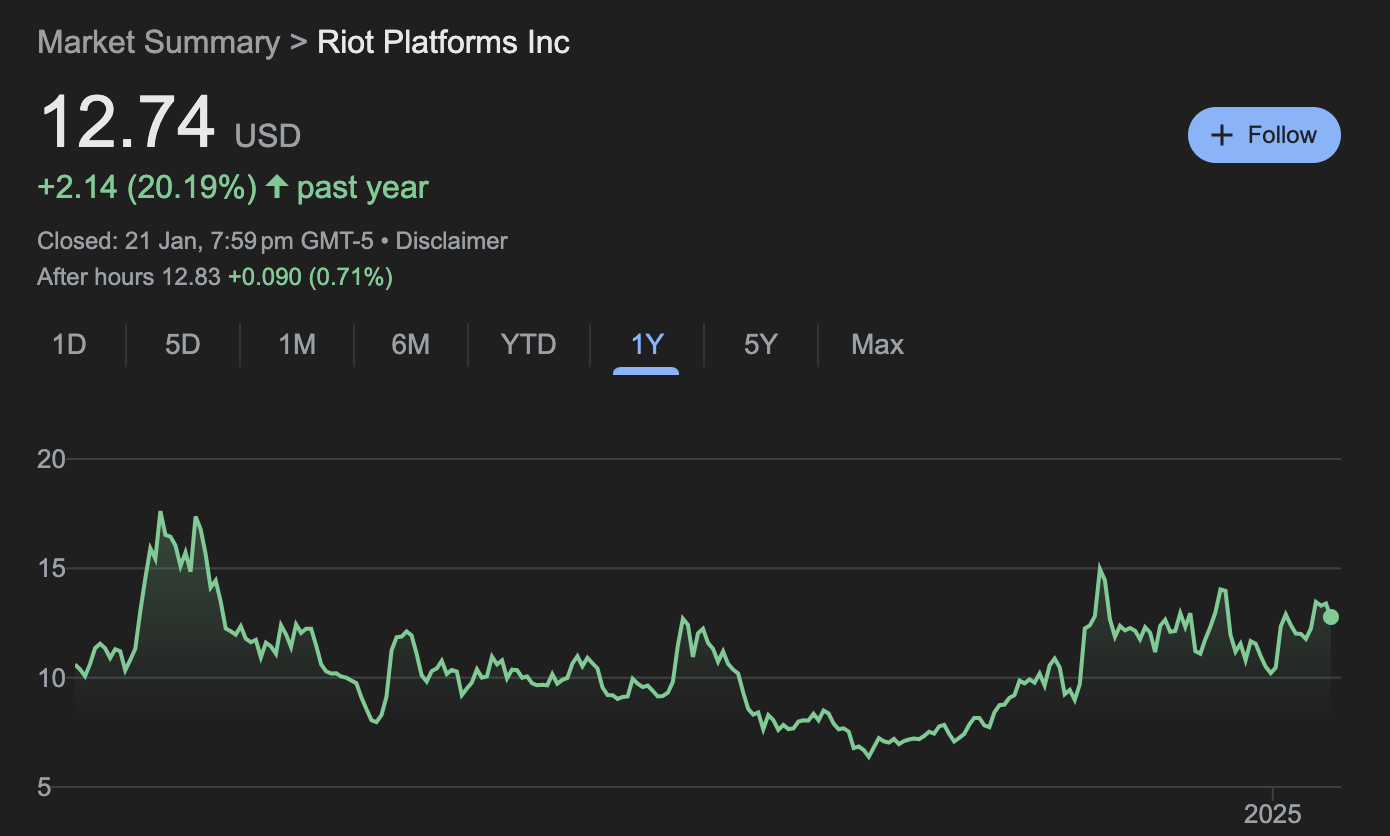Click the 12.74 price value
The width and height of the screenshot is (1390, 836).
(x=127, y=123)
